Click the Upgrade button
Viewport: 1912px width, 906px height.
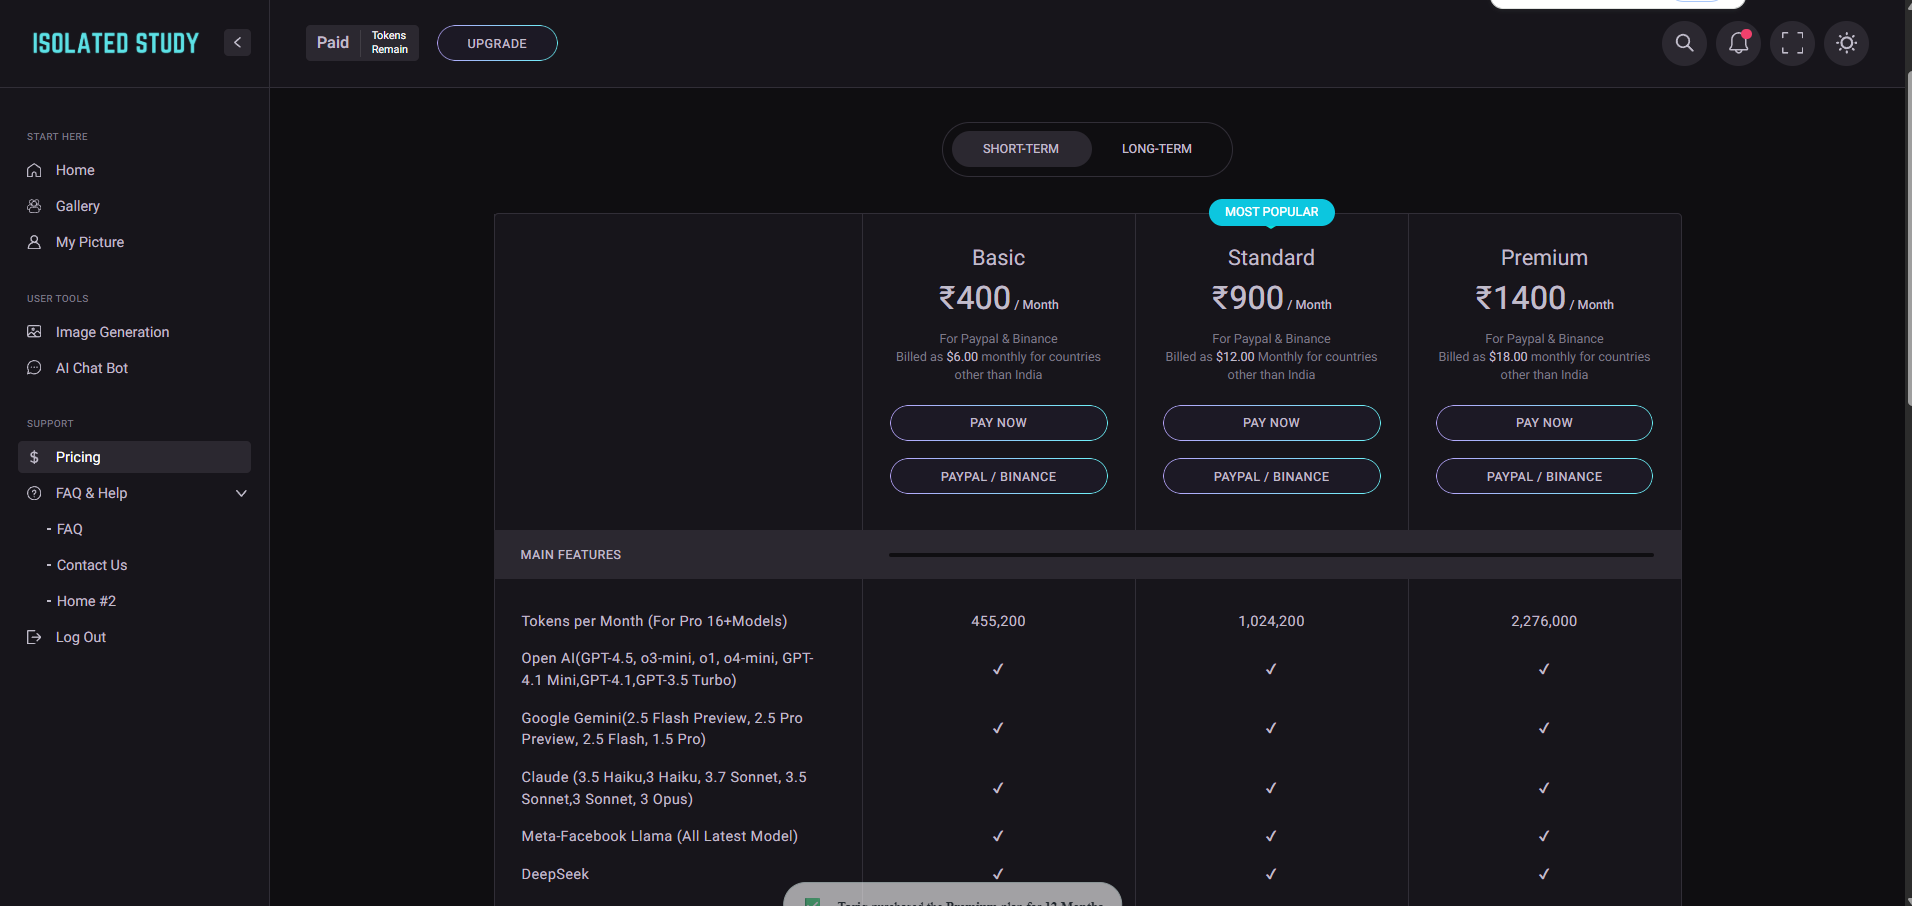[497, 43]
